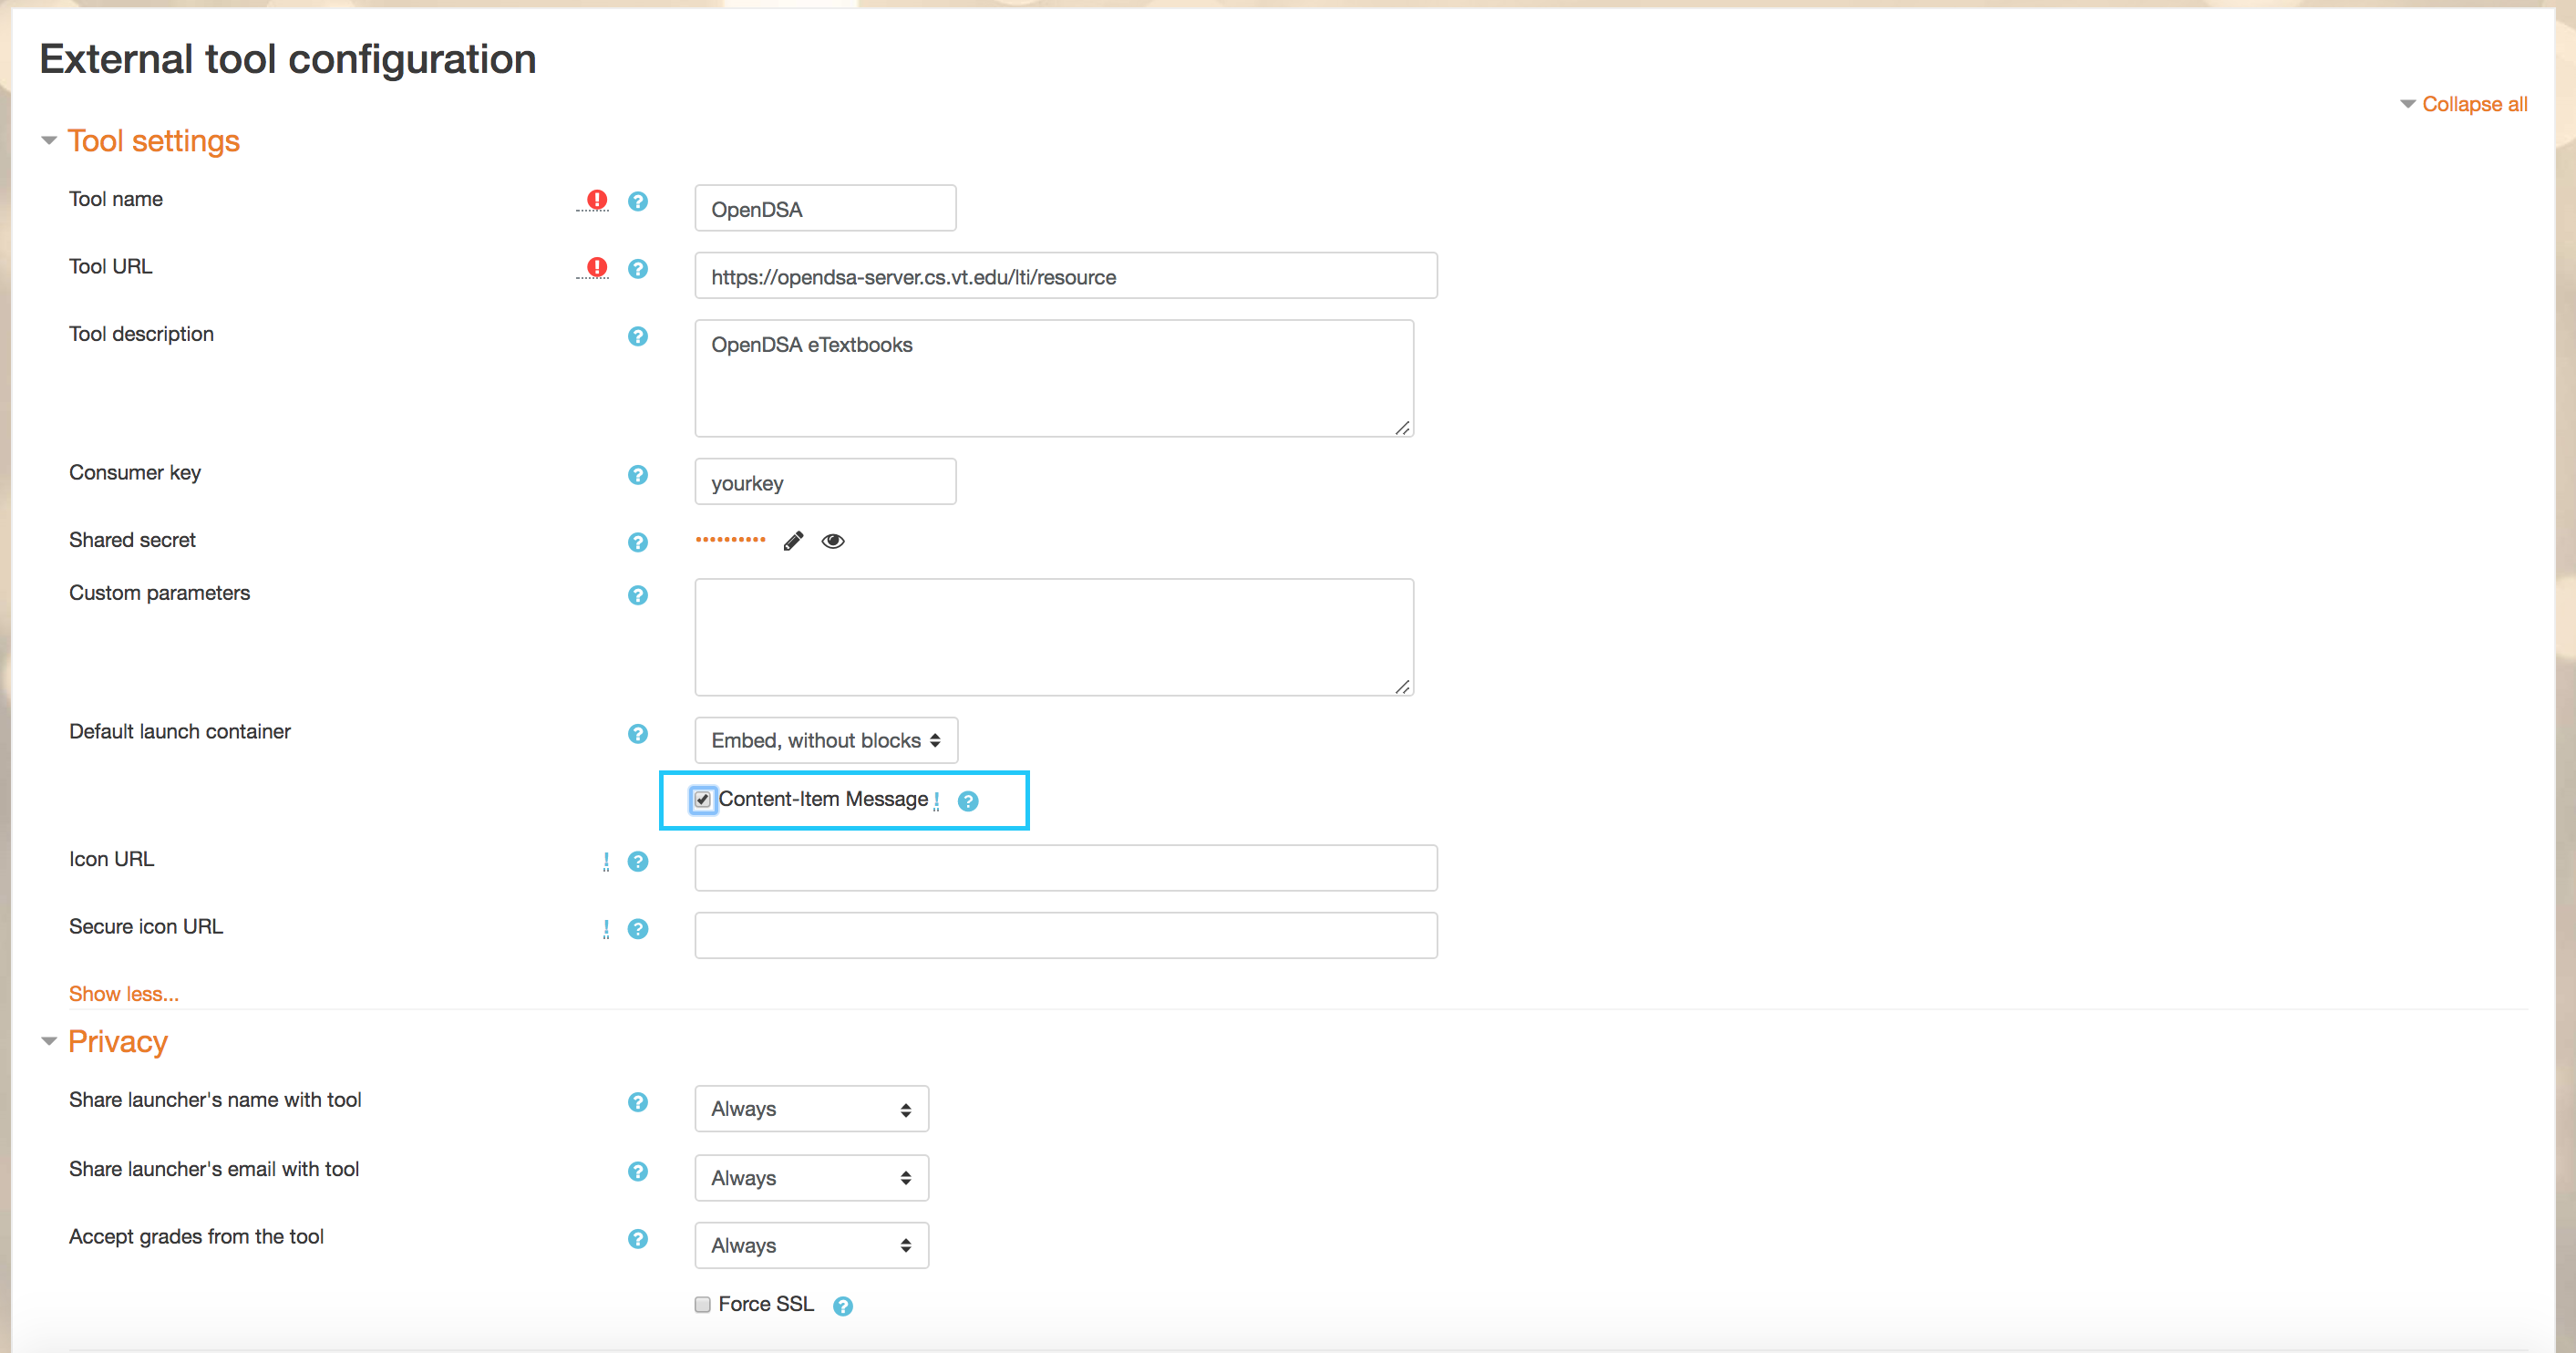Click advanced marker next to Content-Item Message

point(937,801)
